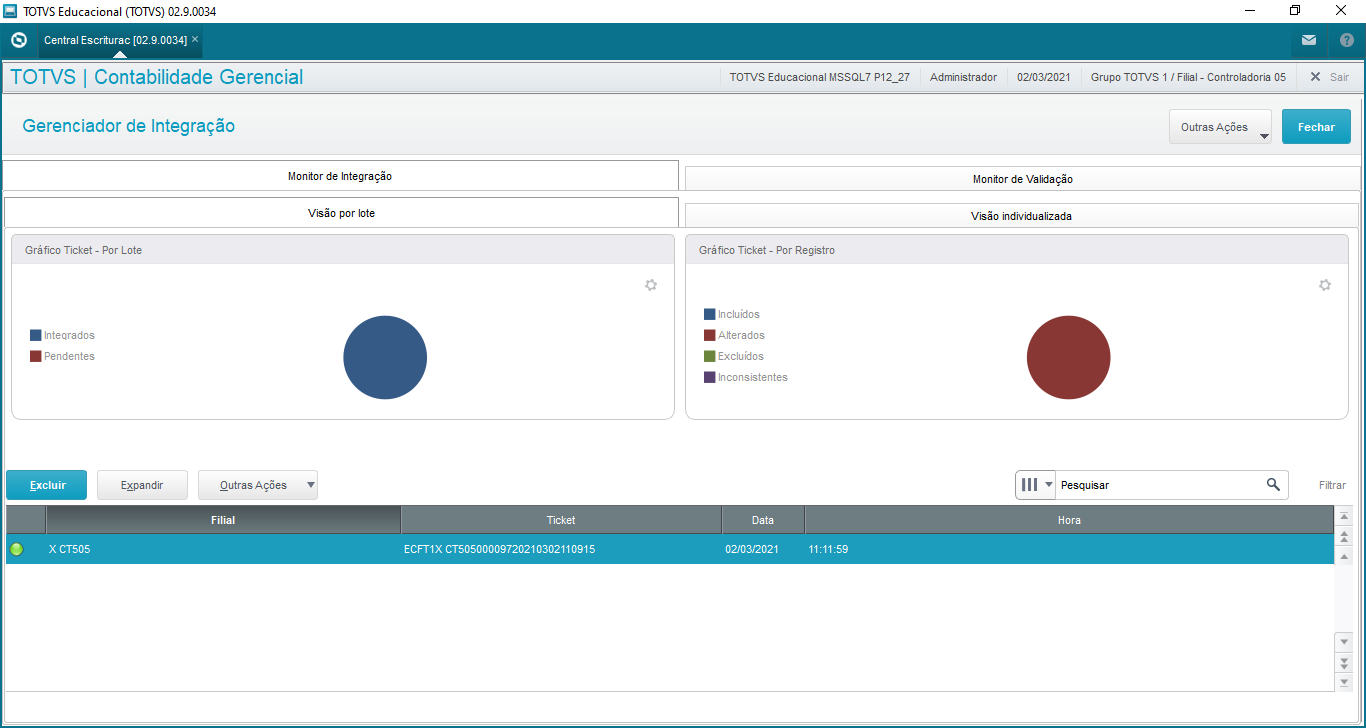Image resolution: width=1366 pixels, height=728 pixels.
Task: Open the help question mark icon
Action: (x=1347, y=40)
